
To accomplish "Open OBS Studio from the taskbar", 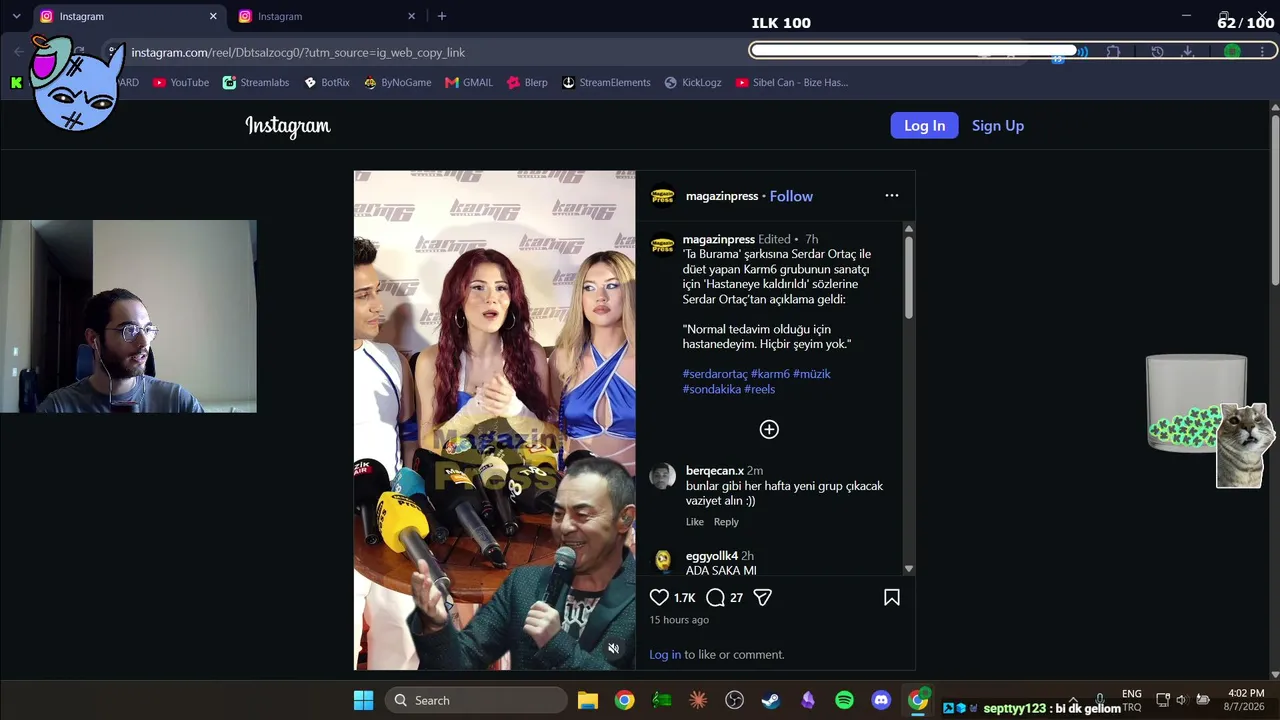I will pos(735,700).
